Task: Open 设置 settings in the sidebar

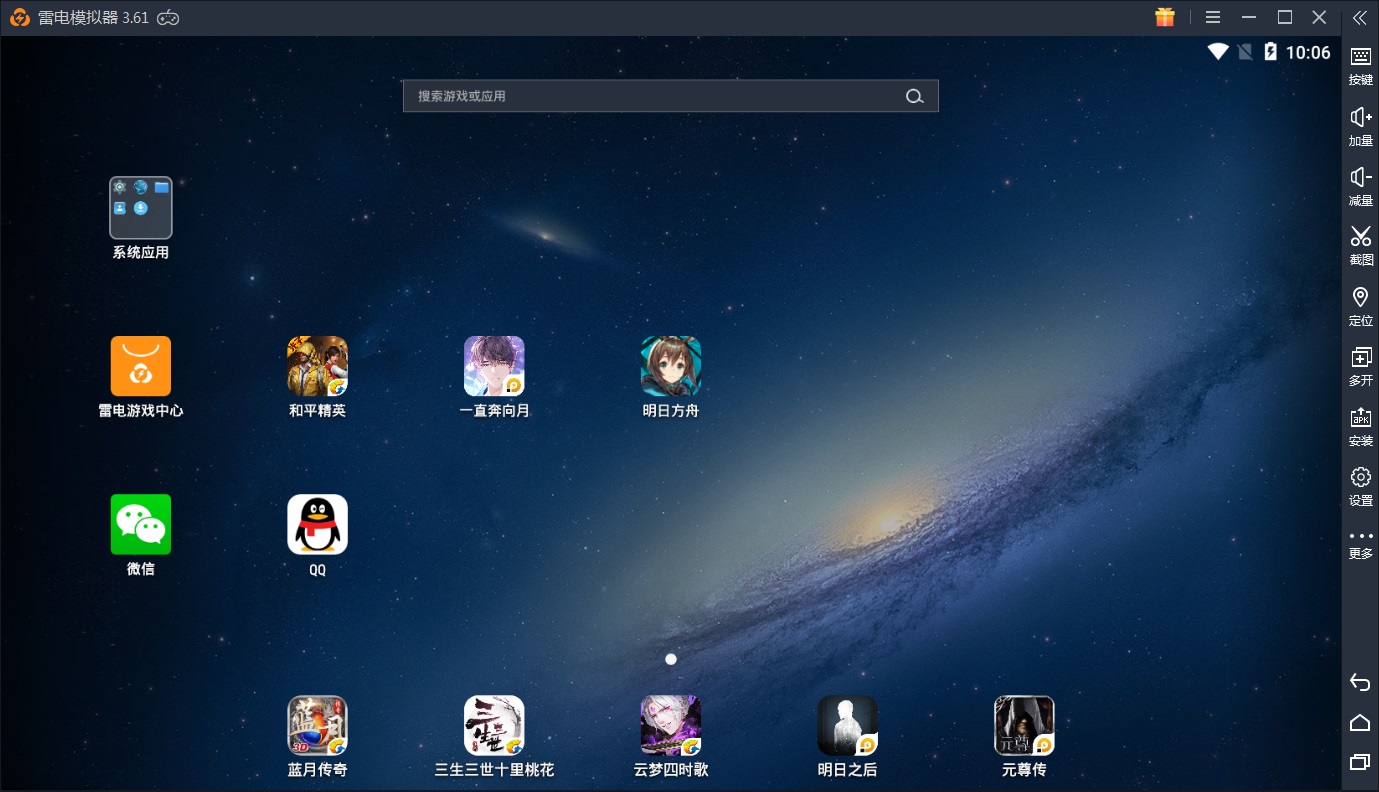Action: [1360, 484]
